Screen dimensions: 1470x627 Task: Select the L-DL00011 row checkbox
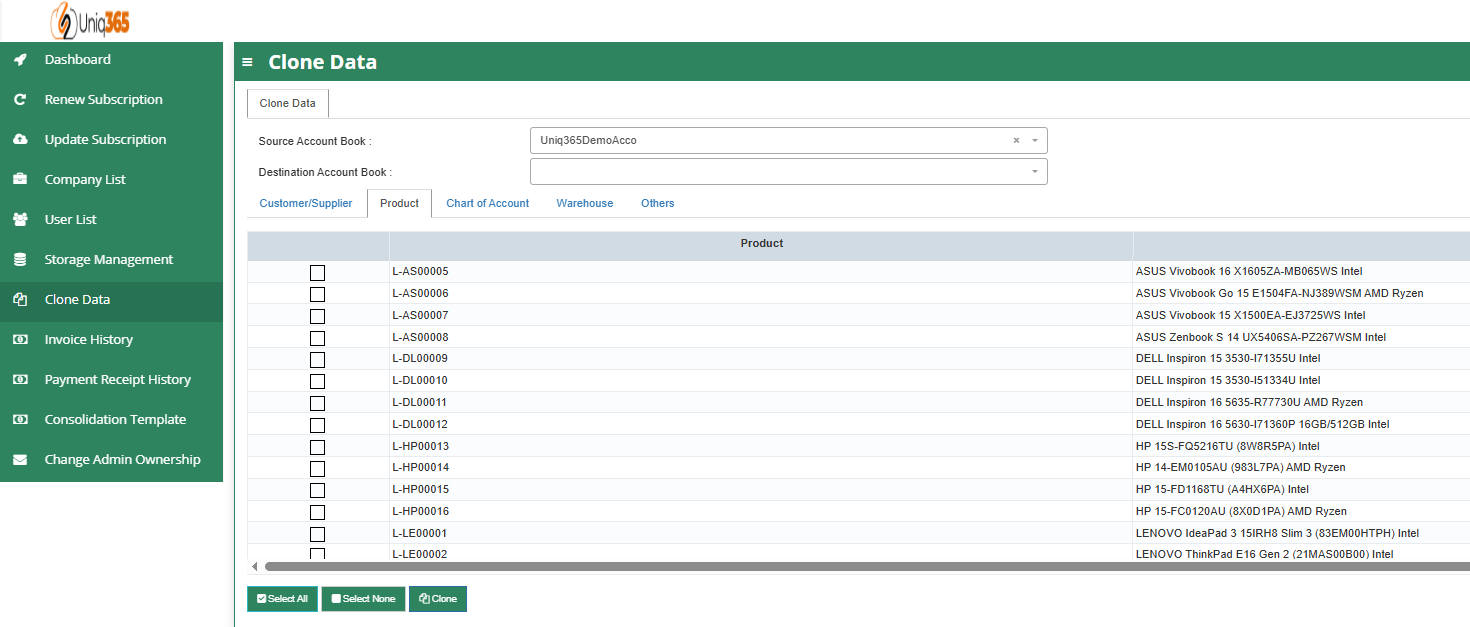[x=317, y=403]
